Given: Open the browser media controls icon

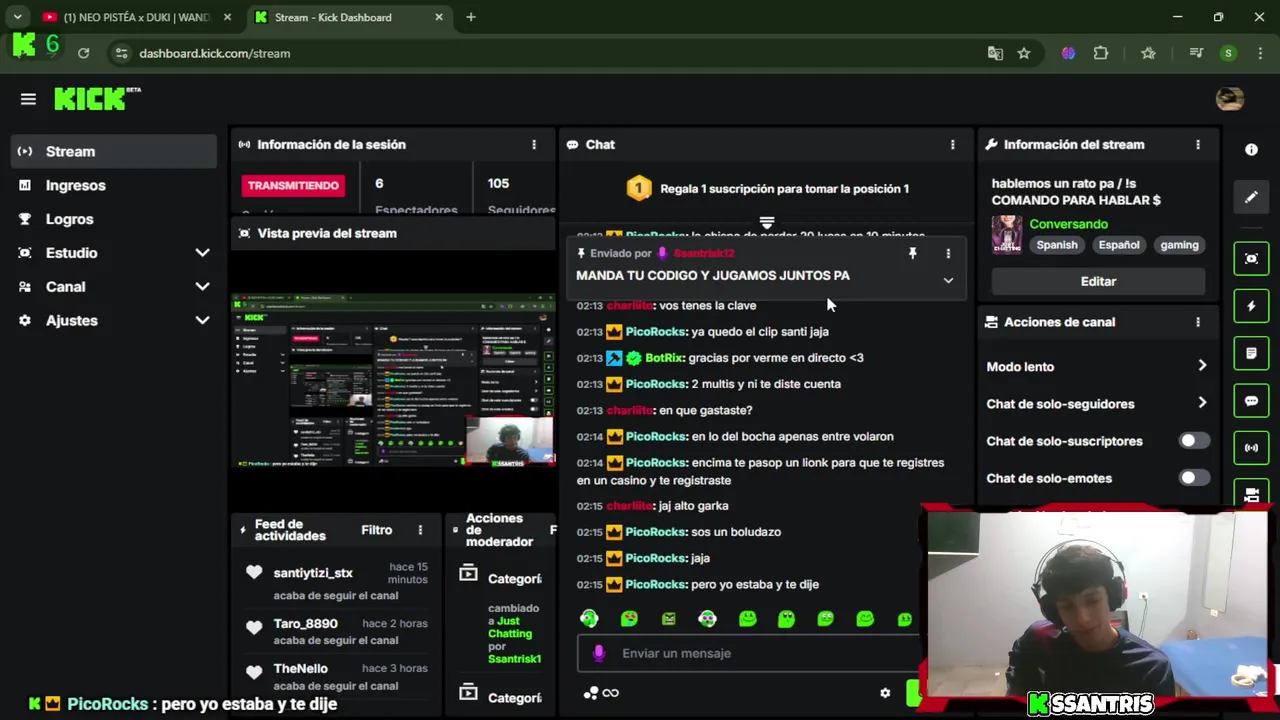Looking at the screenshot, I should click(1196, 53).
